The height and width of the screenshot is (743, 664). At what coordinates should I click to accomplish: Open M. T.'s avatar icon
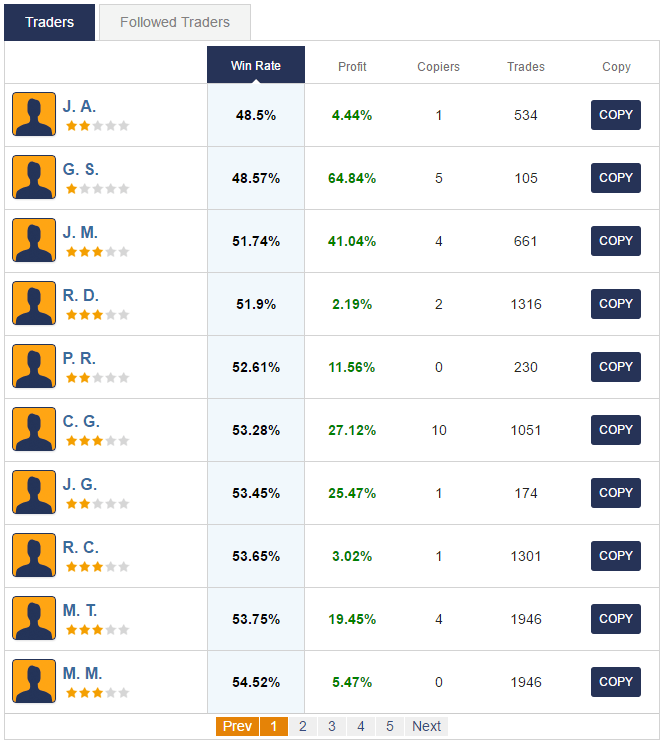[34, 618]
